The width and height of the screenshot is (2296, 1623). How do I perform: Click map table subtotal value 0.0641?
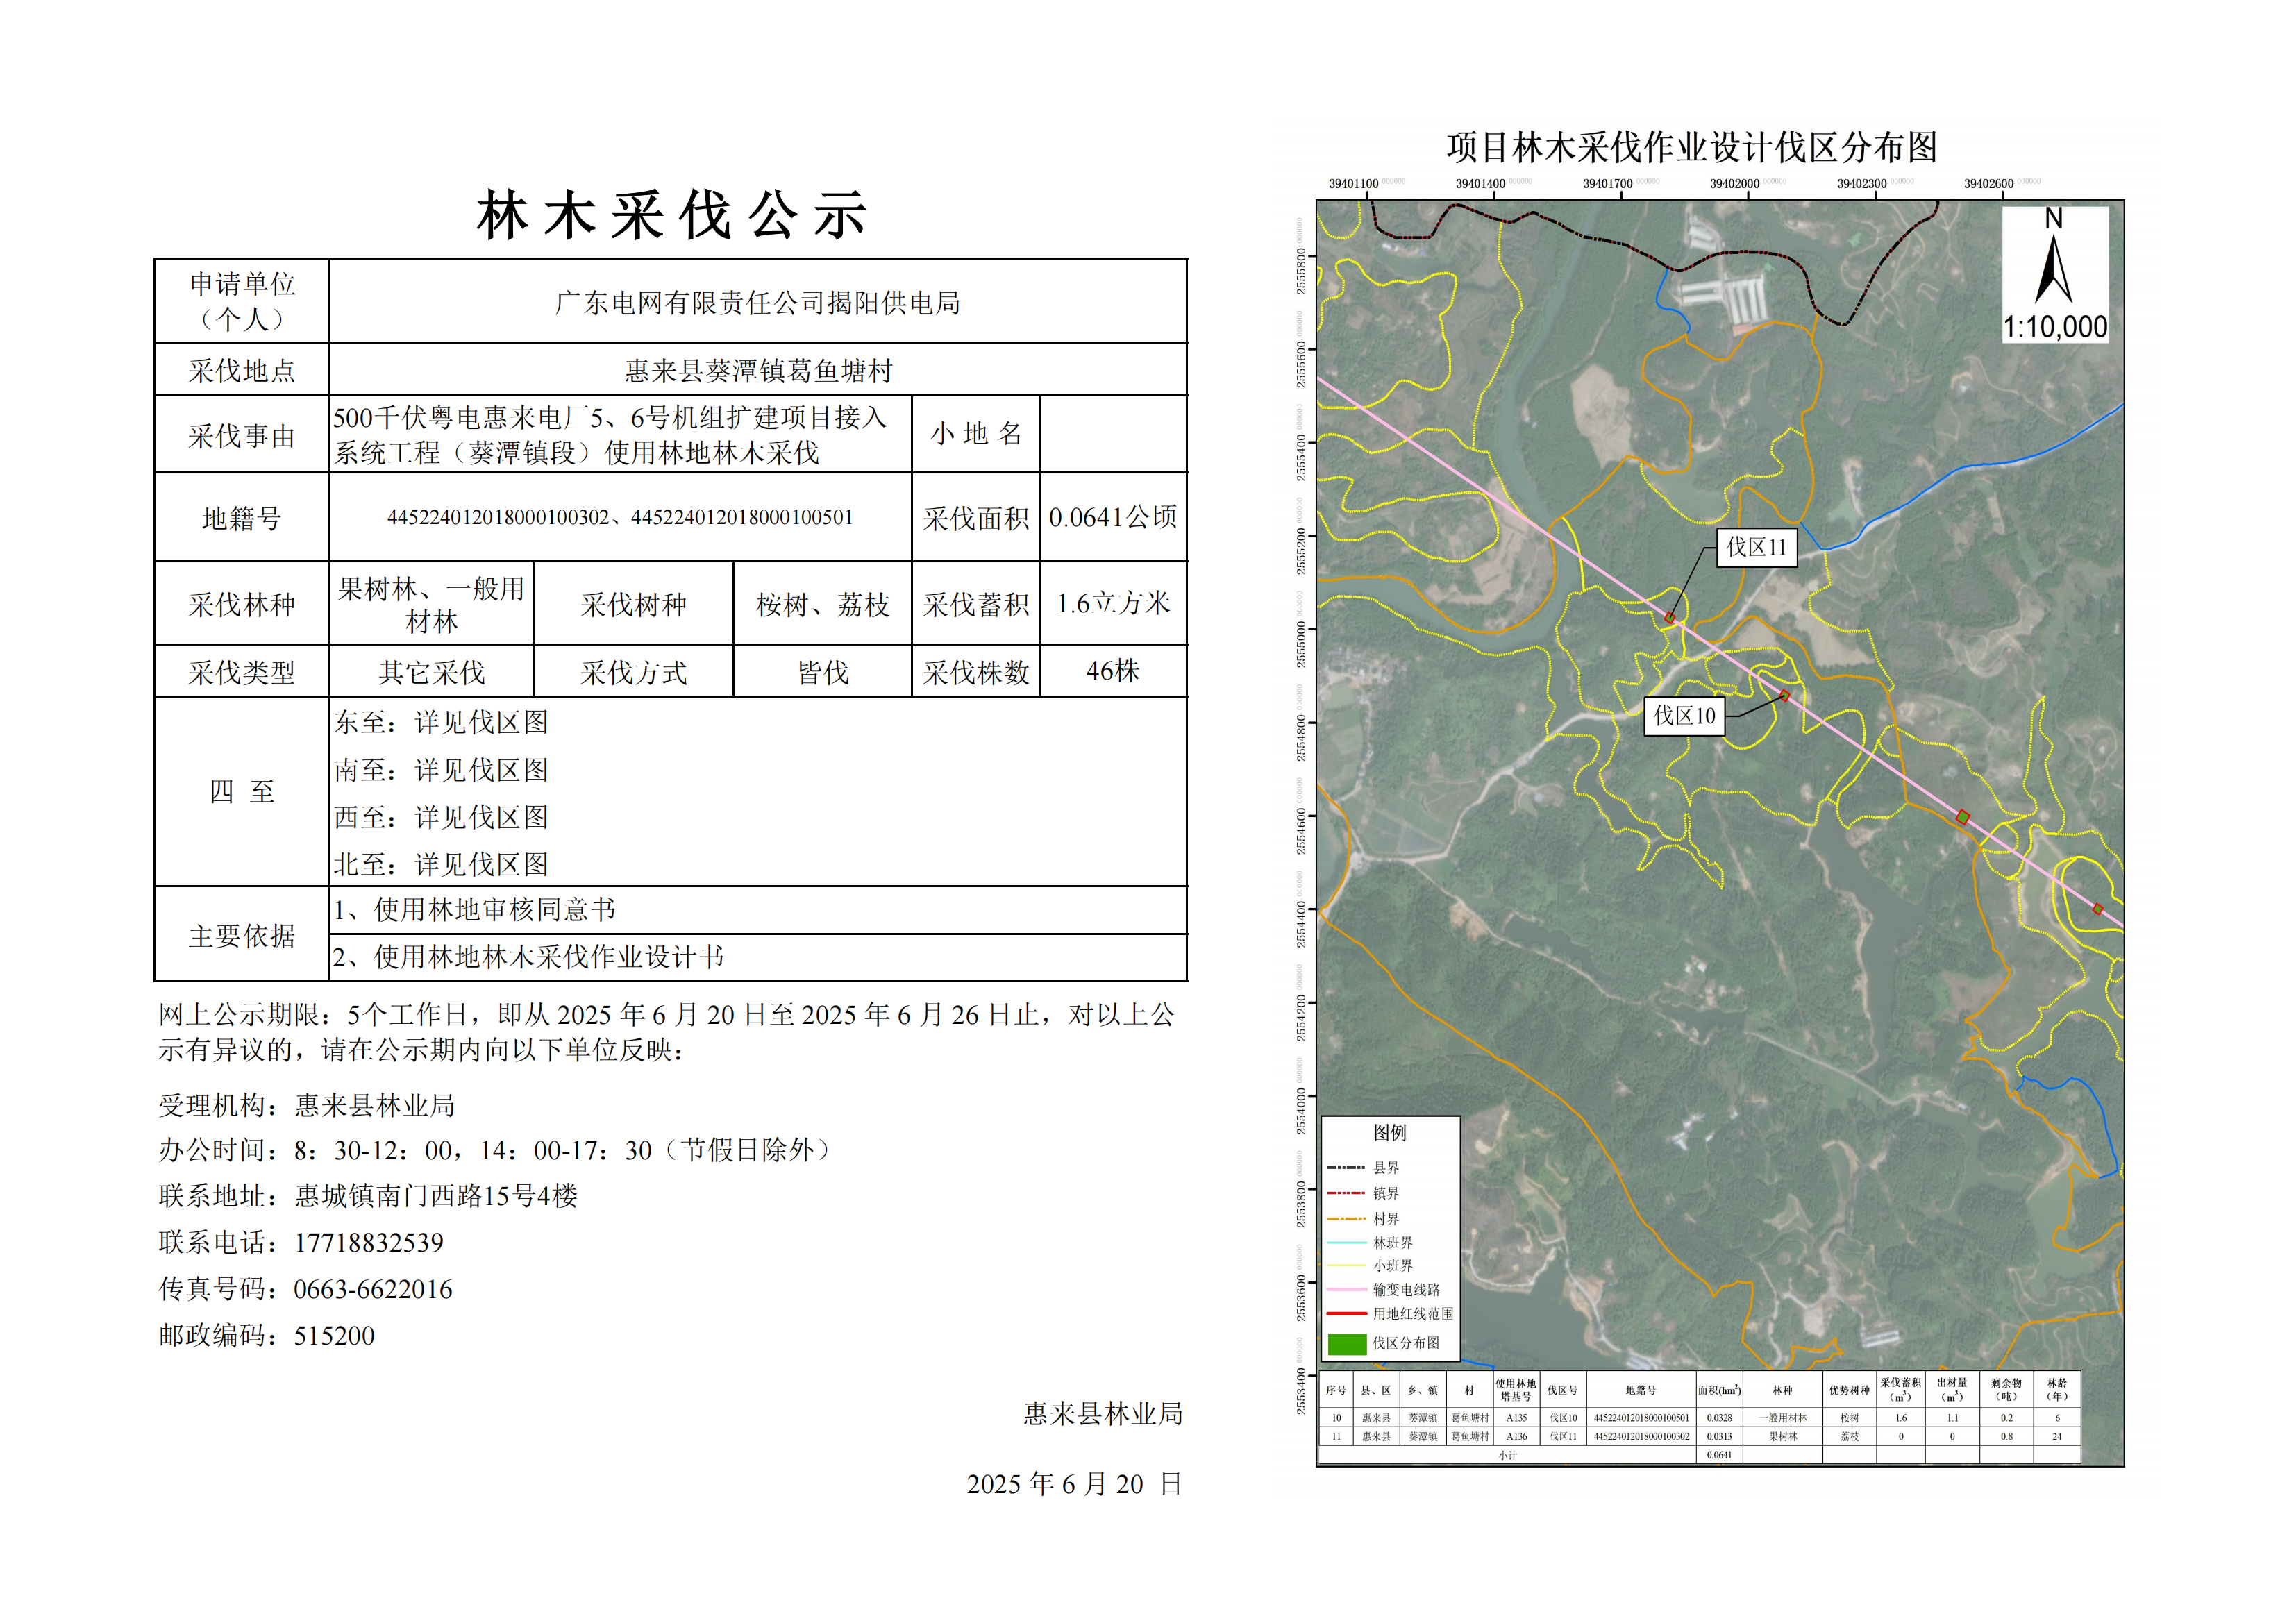(1719, 1455)
